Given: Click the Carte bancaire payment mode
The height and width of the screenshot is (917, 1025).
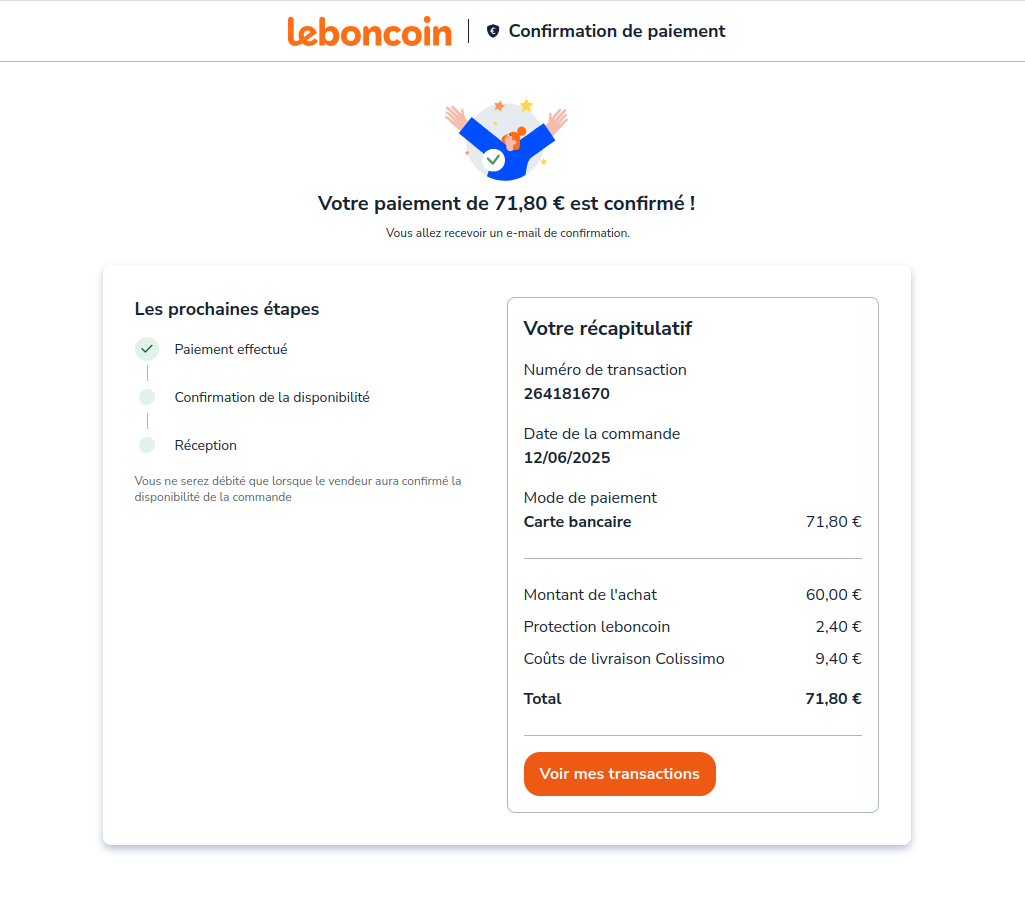Looking at the screenshot, I should pyautogui.click(x=577, y=521).
